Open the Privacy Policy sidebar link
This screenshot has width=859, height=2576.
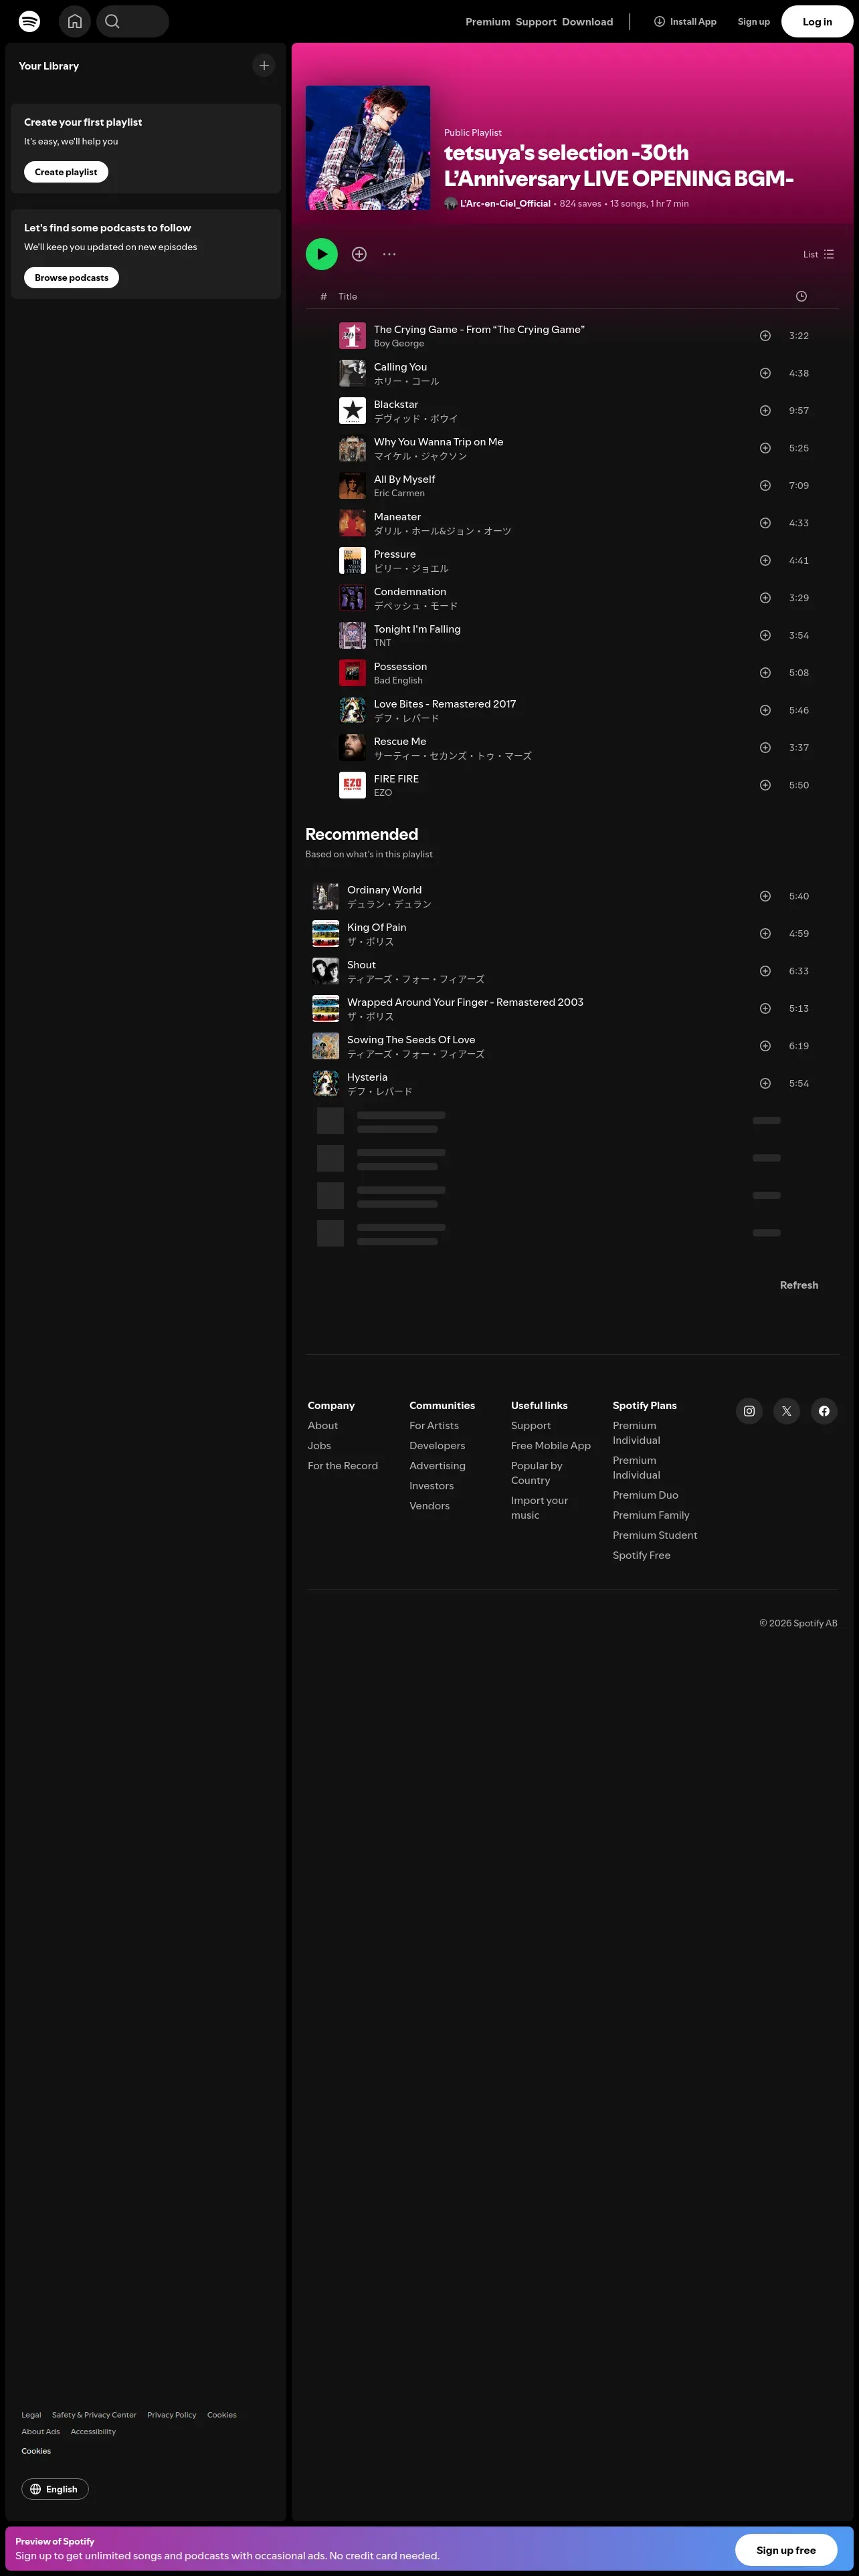(172, 2415)
